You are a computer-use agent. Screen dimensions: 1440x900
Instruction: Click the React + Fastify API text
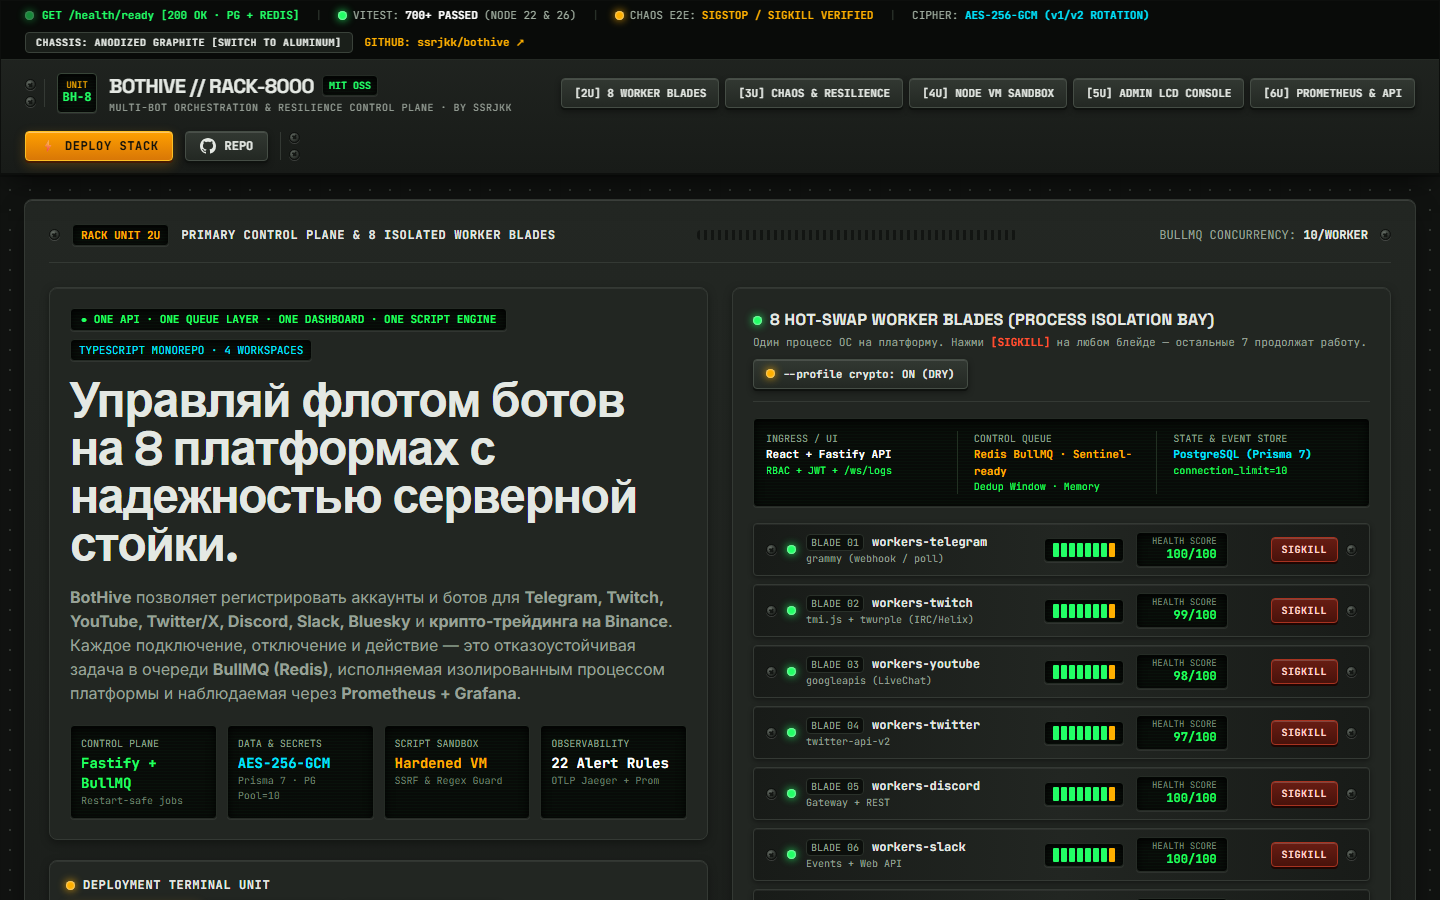tap(828, 454)
